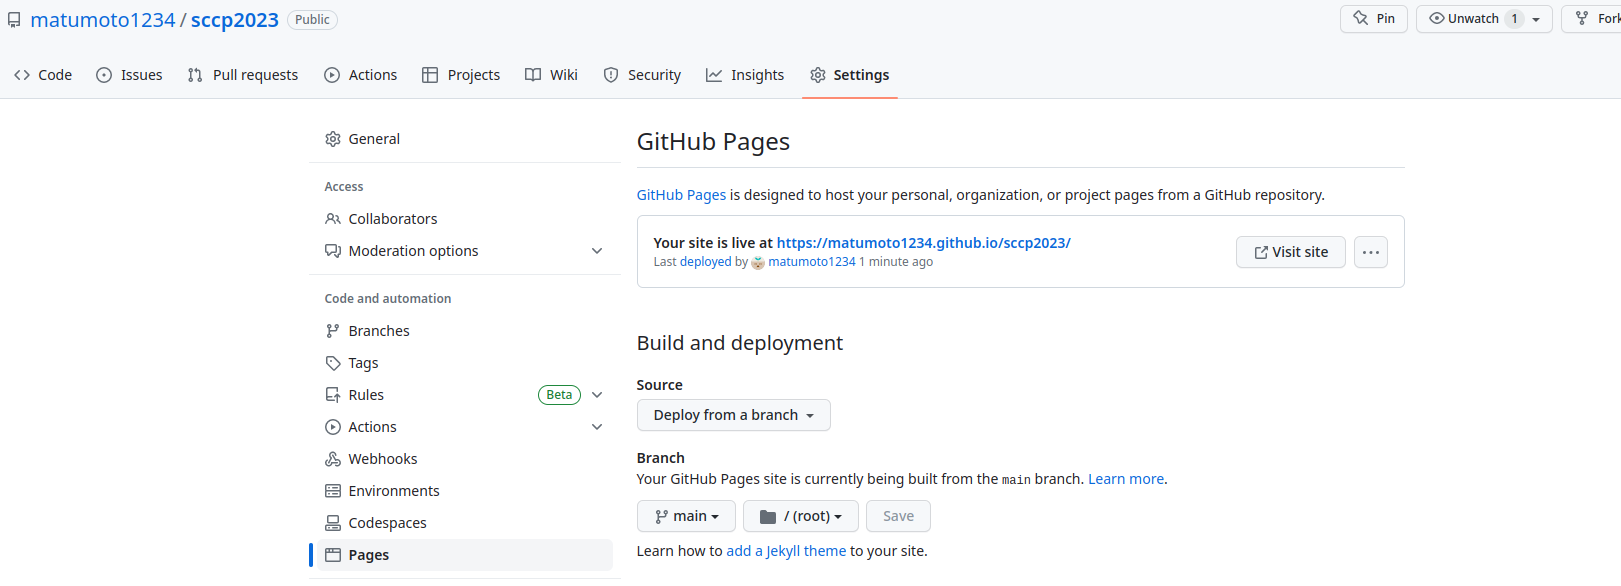Click the Rules sidebar icon

333,395
